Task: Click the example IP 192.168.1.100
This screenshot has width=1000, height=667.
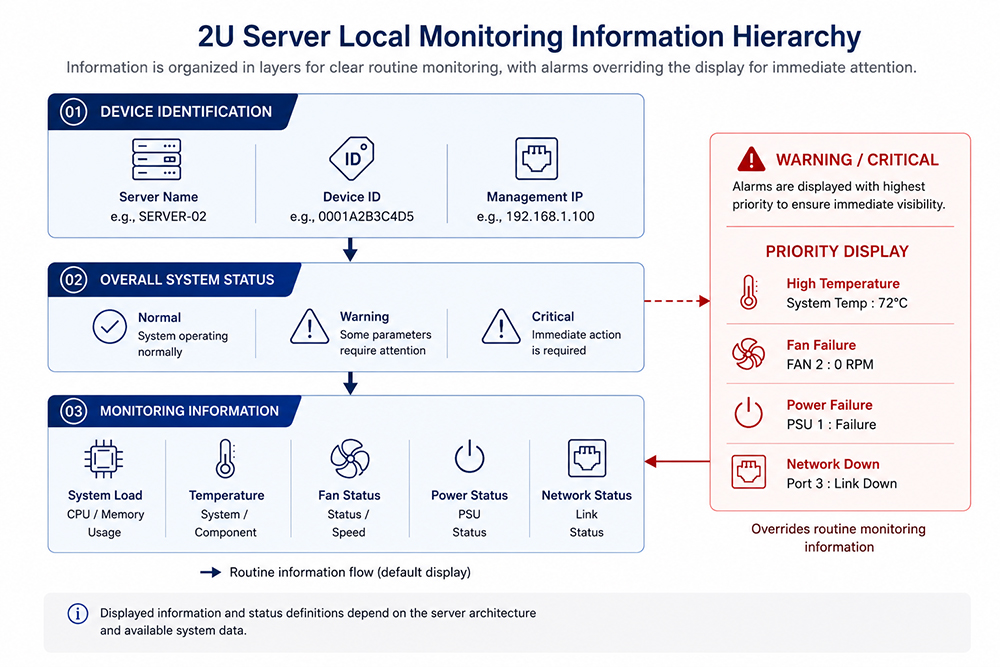Action: (x=550, y=217)
